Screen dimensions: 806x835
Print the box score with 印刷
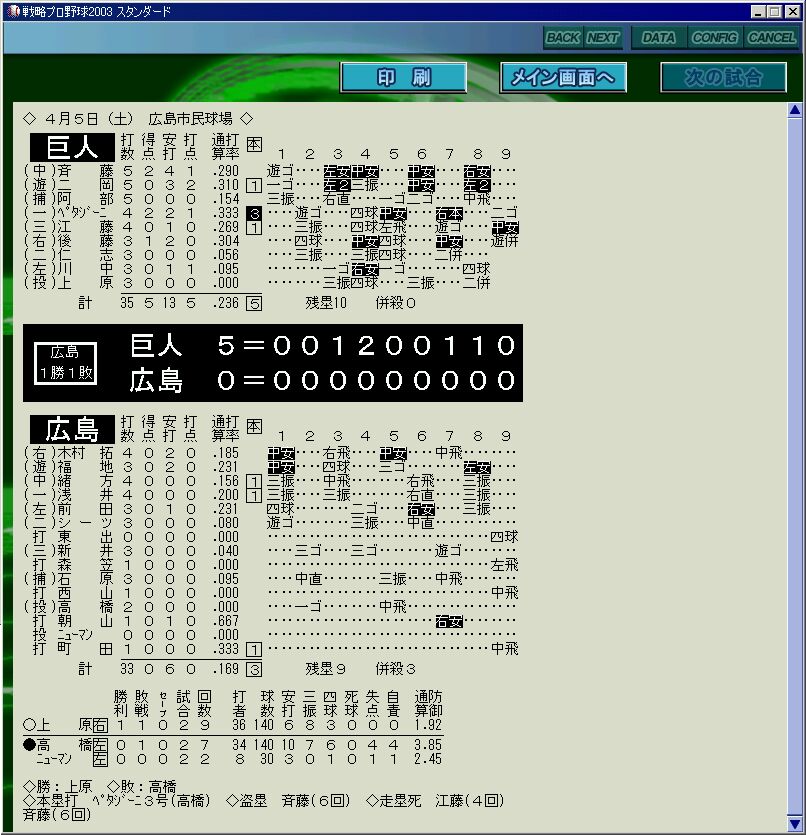(404, 77)
